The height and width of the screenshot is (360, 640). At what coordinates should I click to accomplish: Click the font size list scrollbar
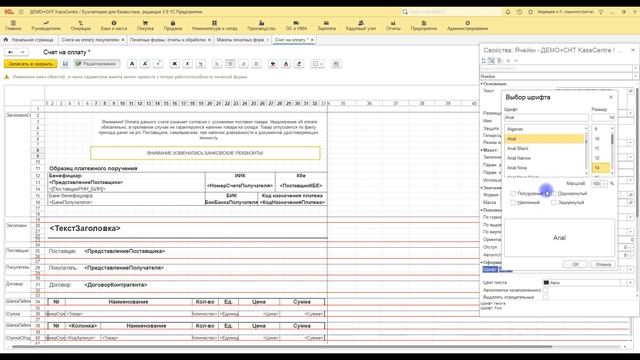[612, 139]
